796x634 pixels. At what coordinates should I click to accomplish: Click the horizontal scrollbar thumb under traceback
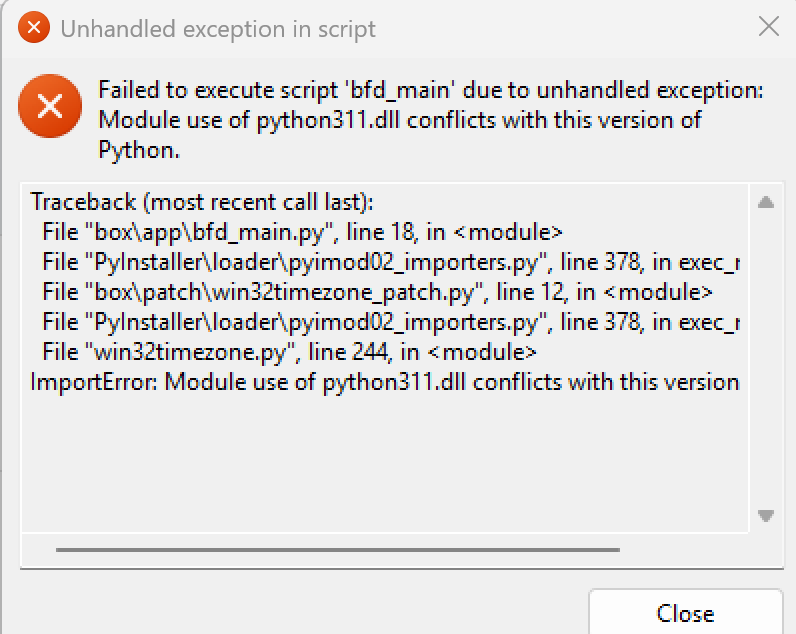(x=338, y=550)
